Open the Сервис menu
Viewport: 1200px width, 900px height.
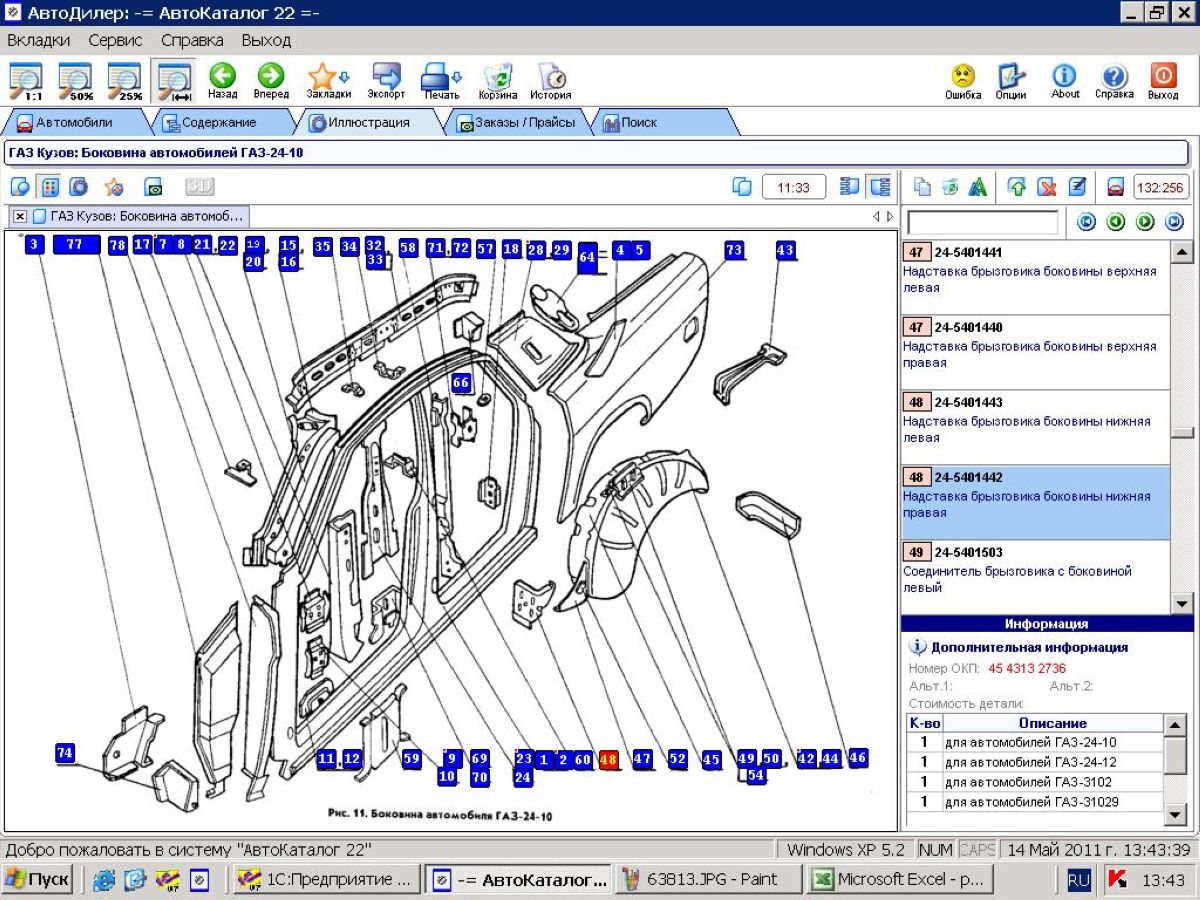115,41
